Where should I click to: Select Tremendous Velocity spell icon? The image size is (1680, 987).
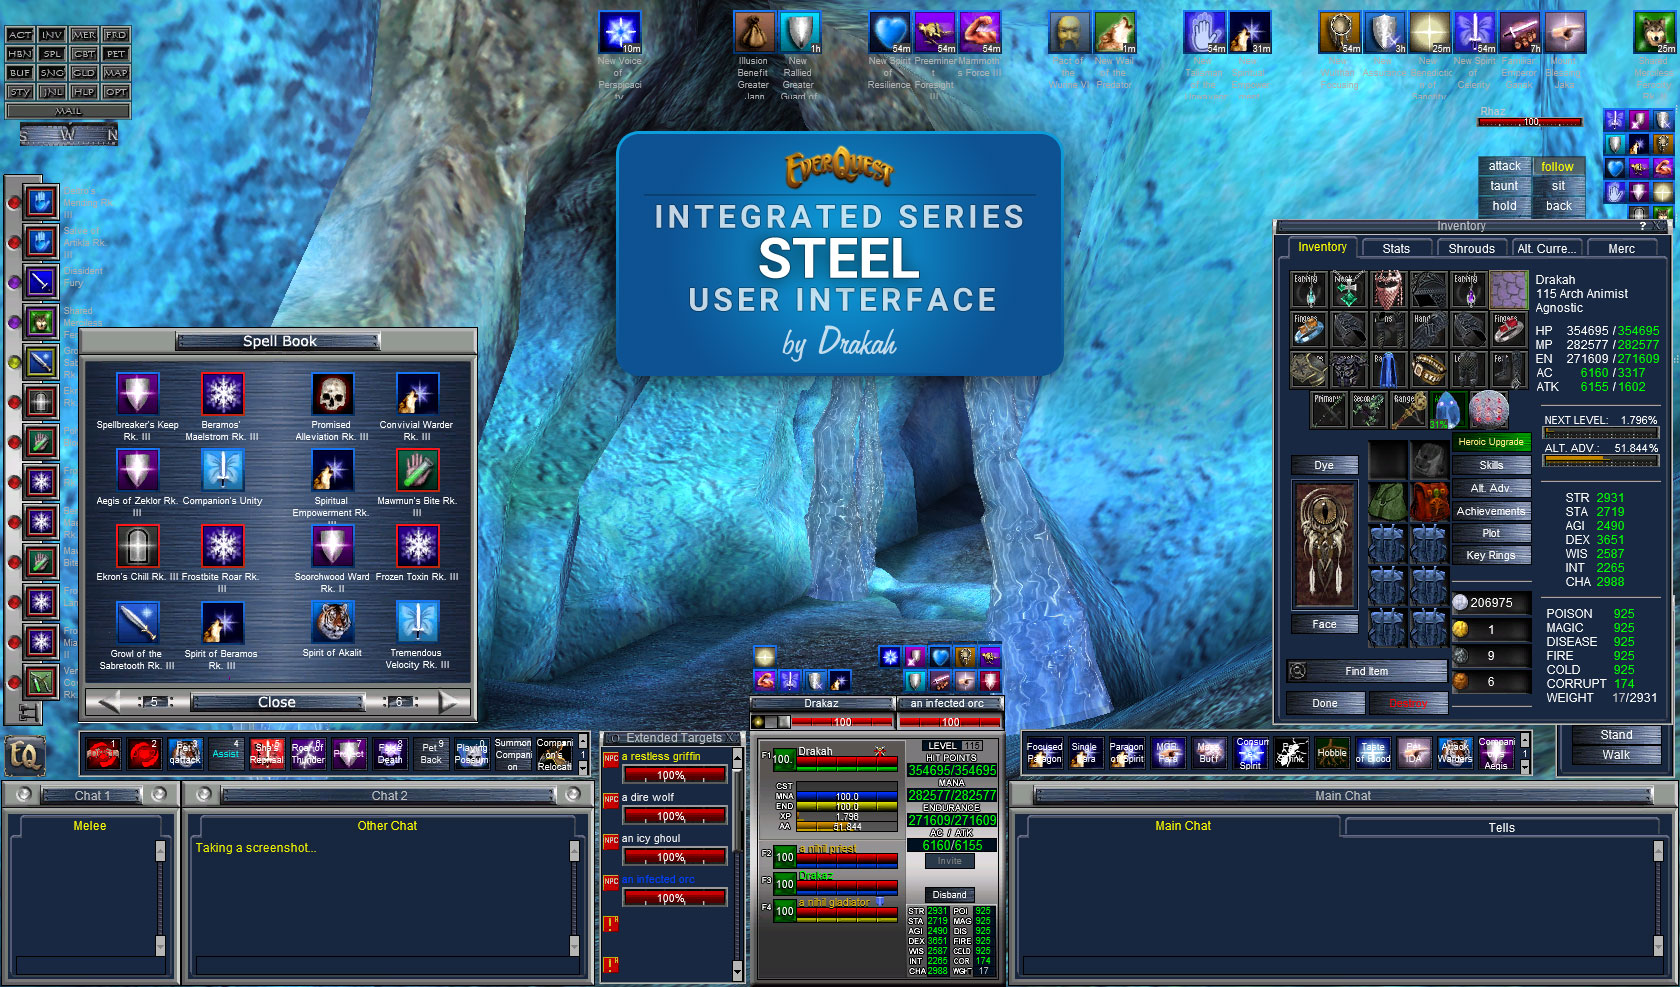coord(417,622)
